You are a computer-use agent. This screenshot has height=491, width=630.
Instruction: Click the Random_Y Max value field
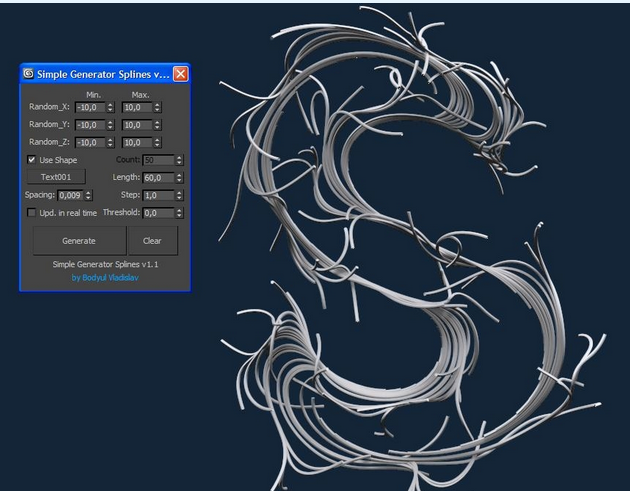point(137,125)
